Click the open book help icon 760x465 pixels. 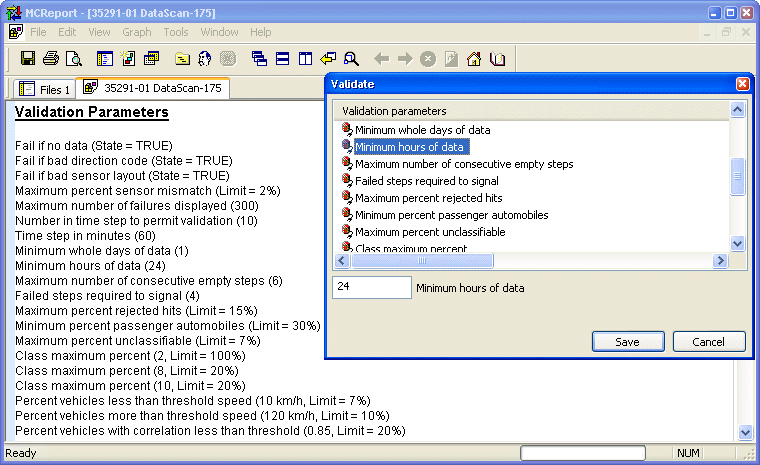click(x=497, y=59)
